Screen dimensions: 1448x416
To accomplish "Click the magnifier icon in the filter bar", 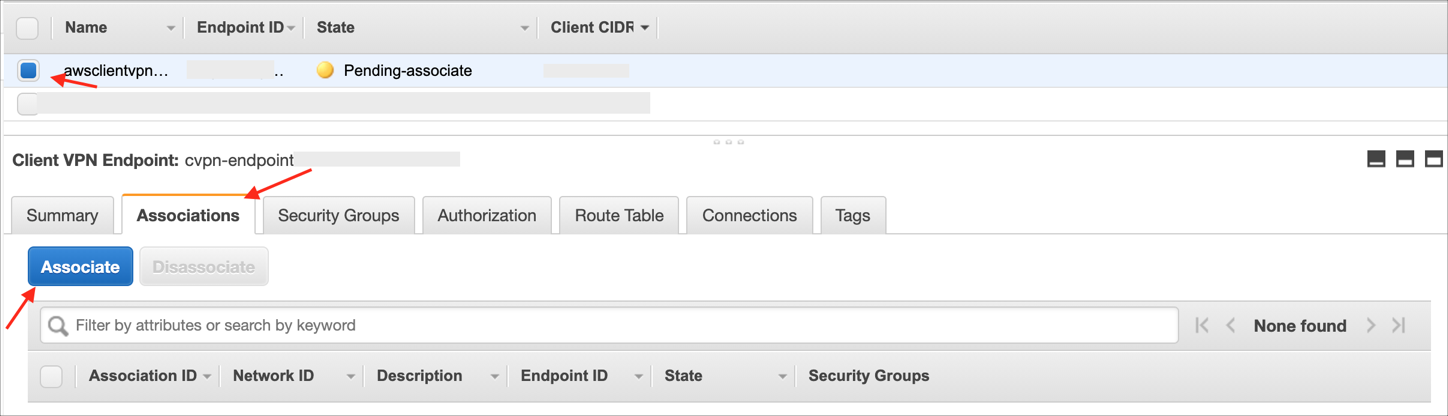I will [59, 326].
